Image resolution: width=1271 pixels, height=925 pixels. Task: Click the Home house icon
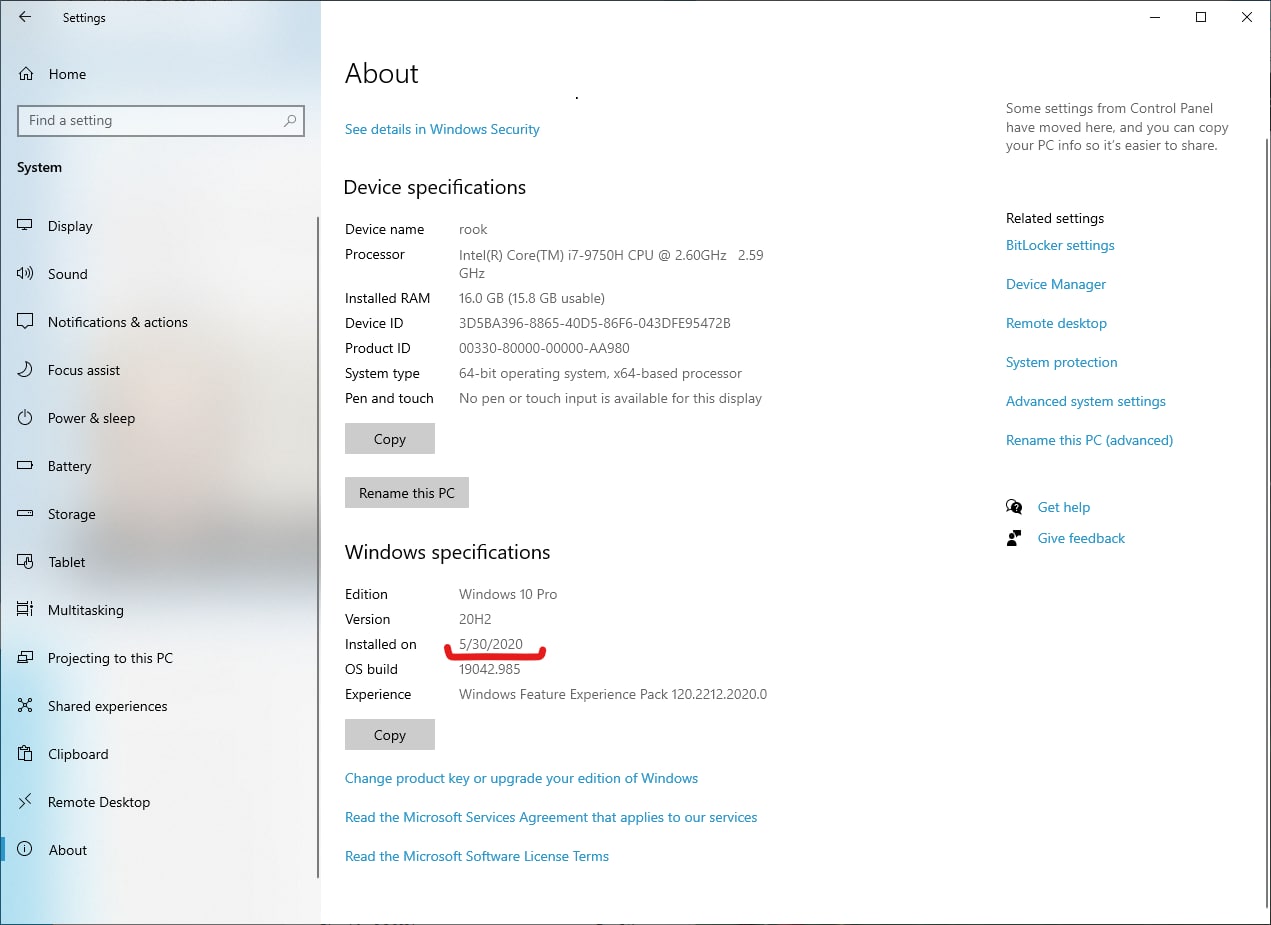coord(26,74)
